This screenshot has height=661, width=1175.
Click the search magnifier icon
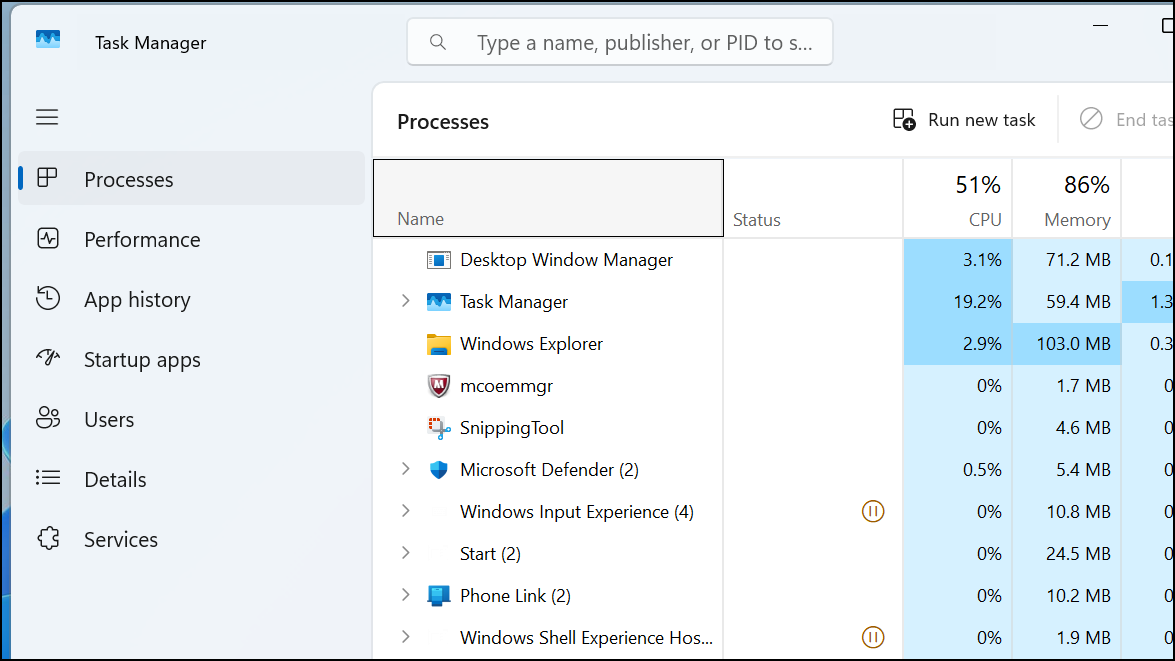438,43
